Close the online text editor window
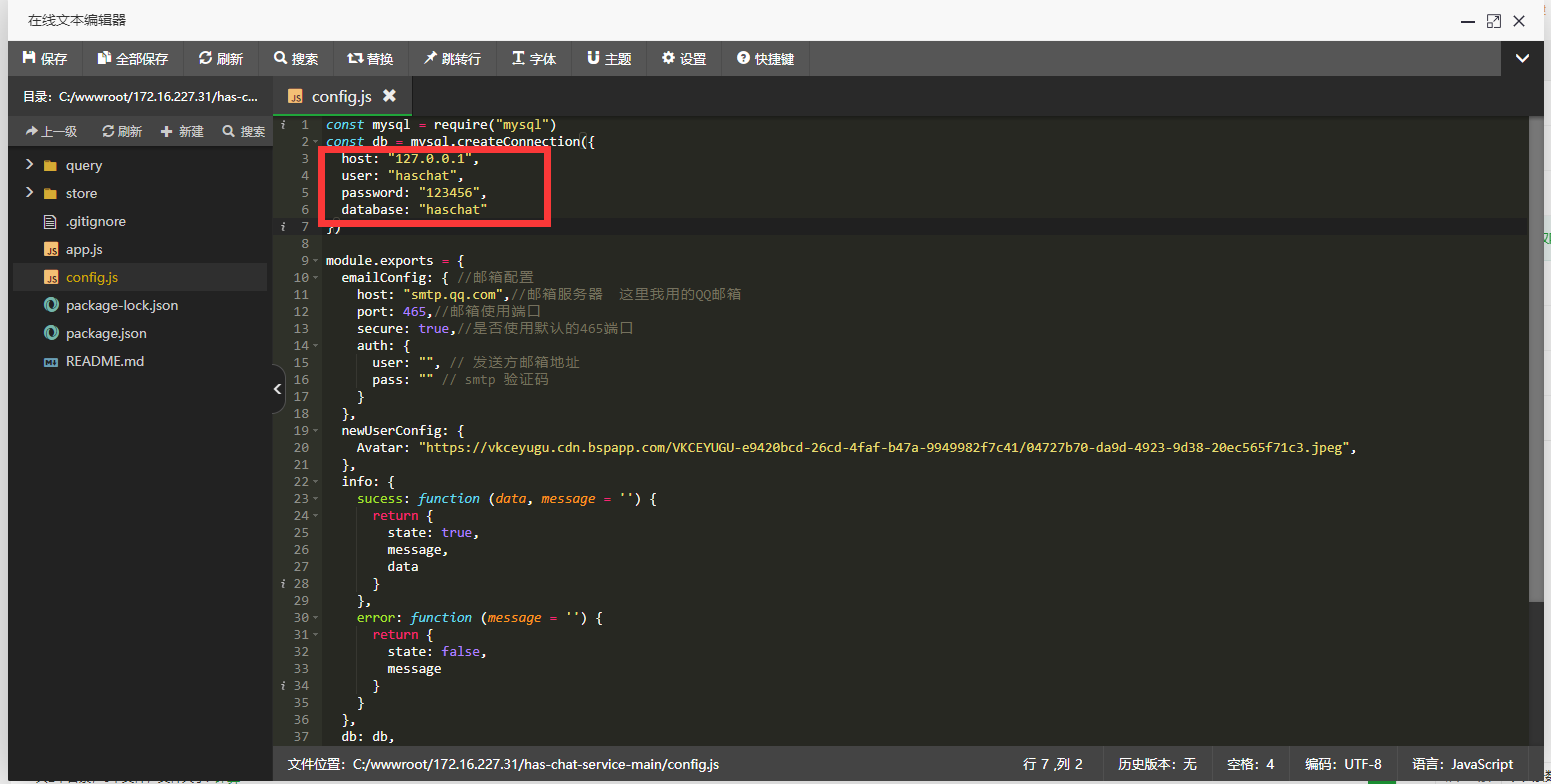 (1519, 20)
